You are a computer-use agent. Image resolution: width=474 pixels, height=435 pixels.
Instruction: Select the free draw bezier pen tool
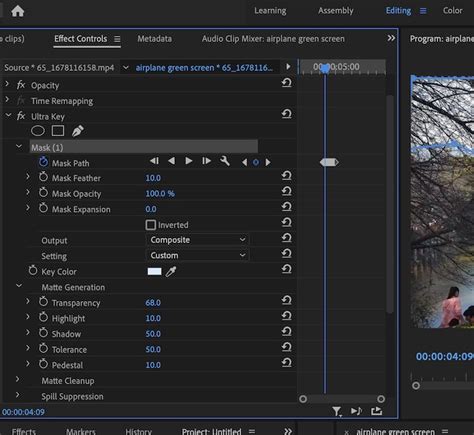click(78, 131)
